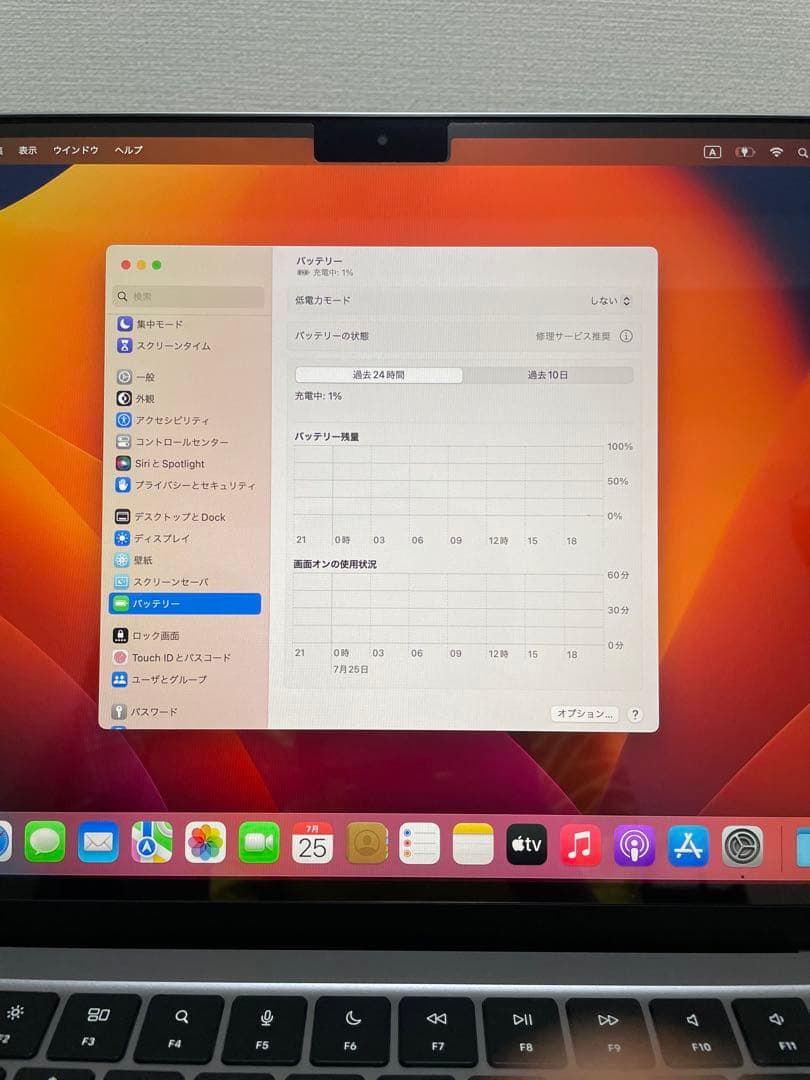The height and width of the screenshot is (1080, 810).
Task: Open the ウインドウ menu
Action: coord(75,150)
